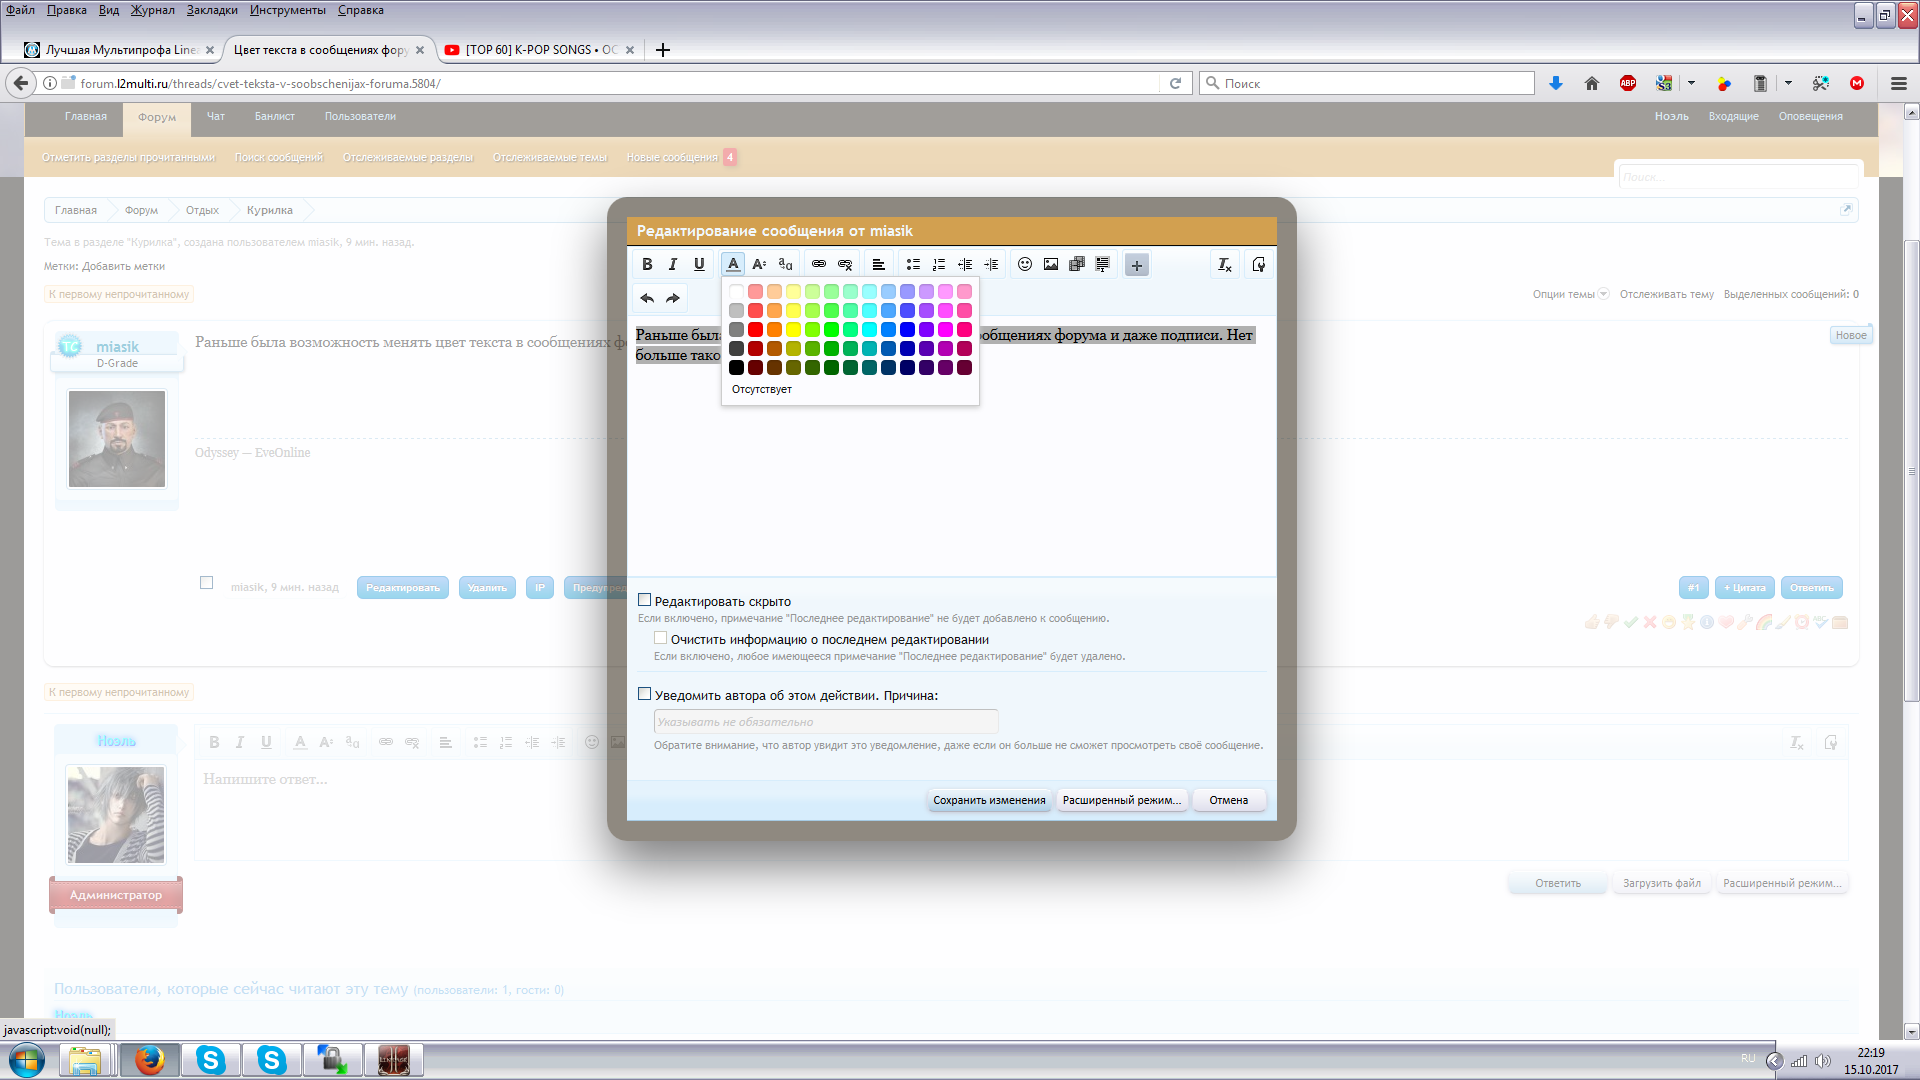Screen dimensions: 1920x1080
Task: Enable the 'Редактировать скрыто' checkbox
Action: [645, 601]
